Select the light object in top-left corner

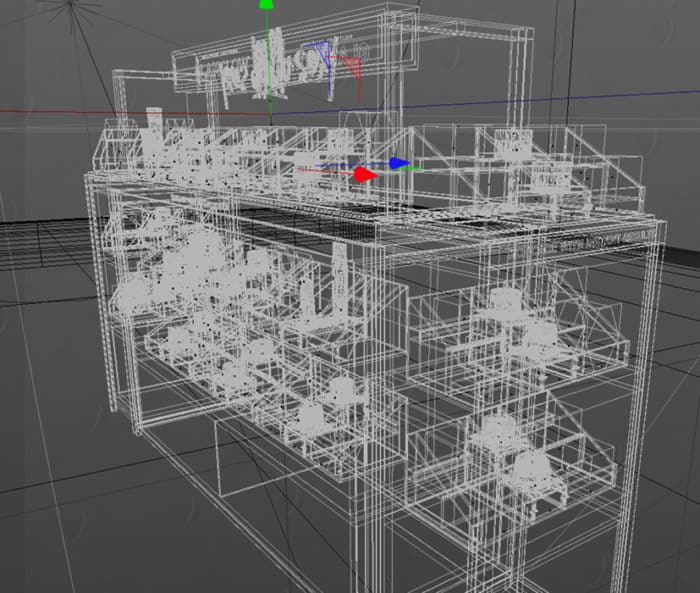pos(72,12)
